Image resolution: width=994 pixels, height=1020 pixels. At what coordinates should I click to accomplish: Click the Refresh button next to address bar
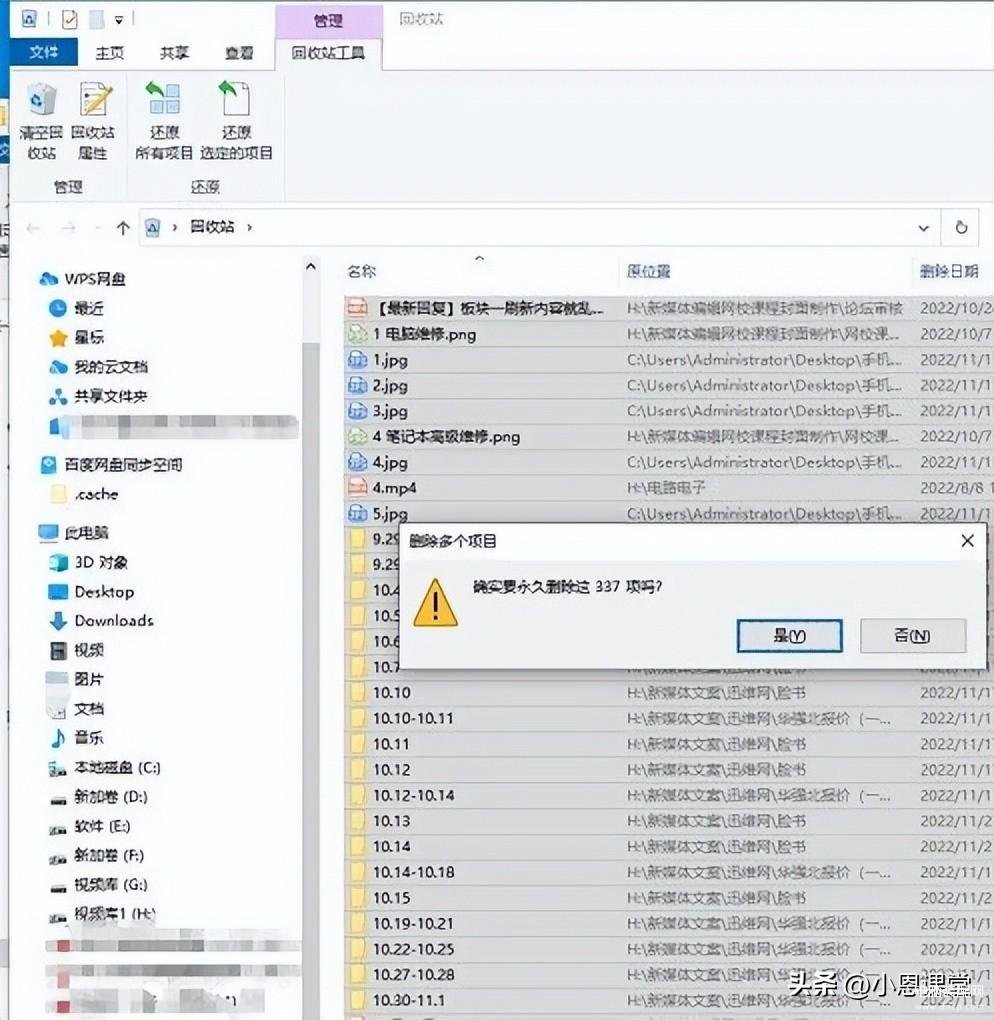point(961,228)
